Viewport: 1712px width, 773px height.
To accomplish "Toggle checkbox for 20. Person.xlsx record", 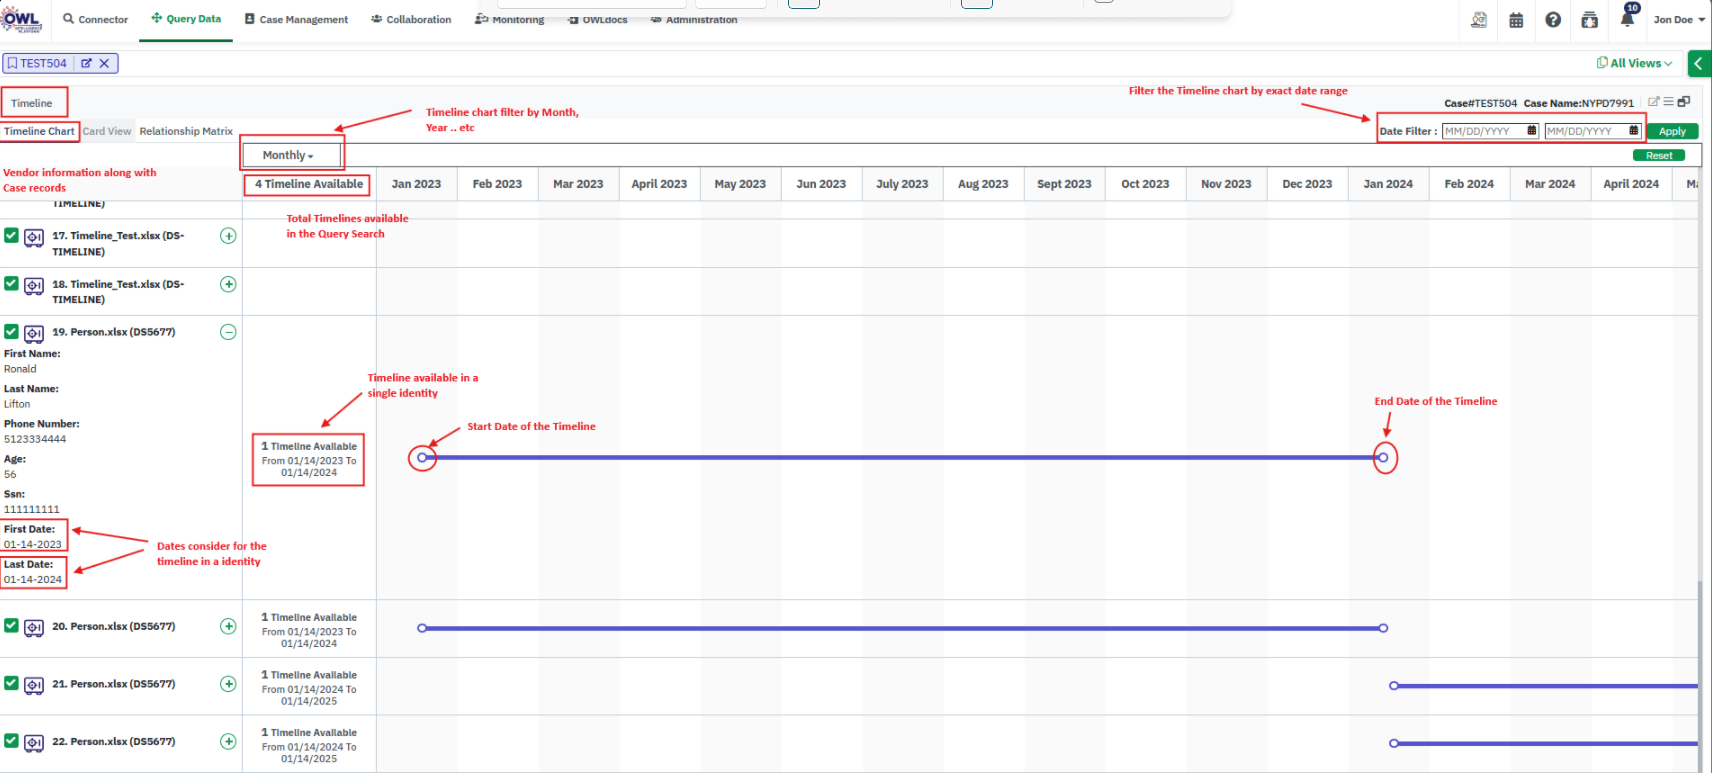I will tap(11, 626).
